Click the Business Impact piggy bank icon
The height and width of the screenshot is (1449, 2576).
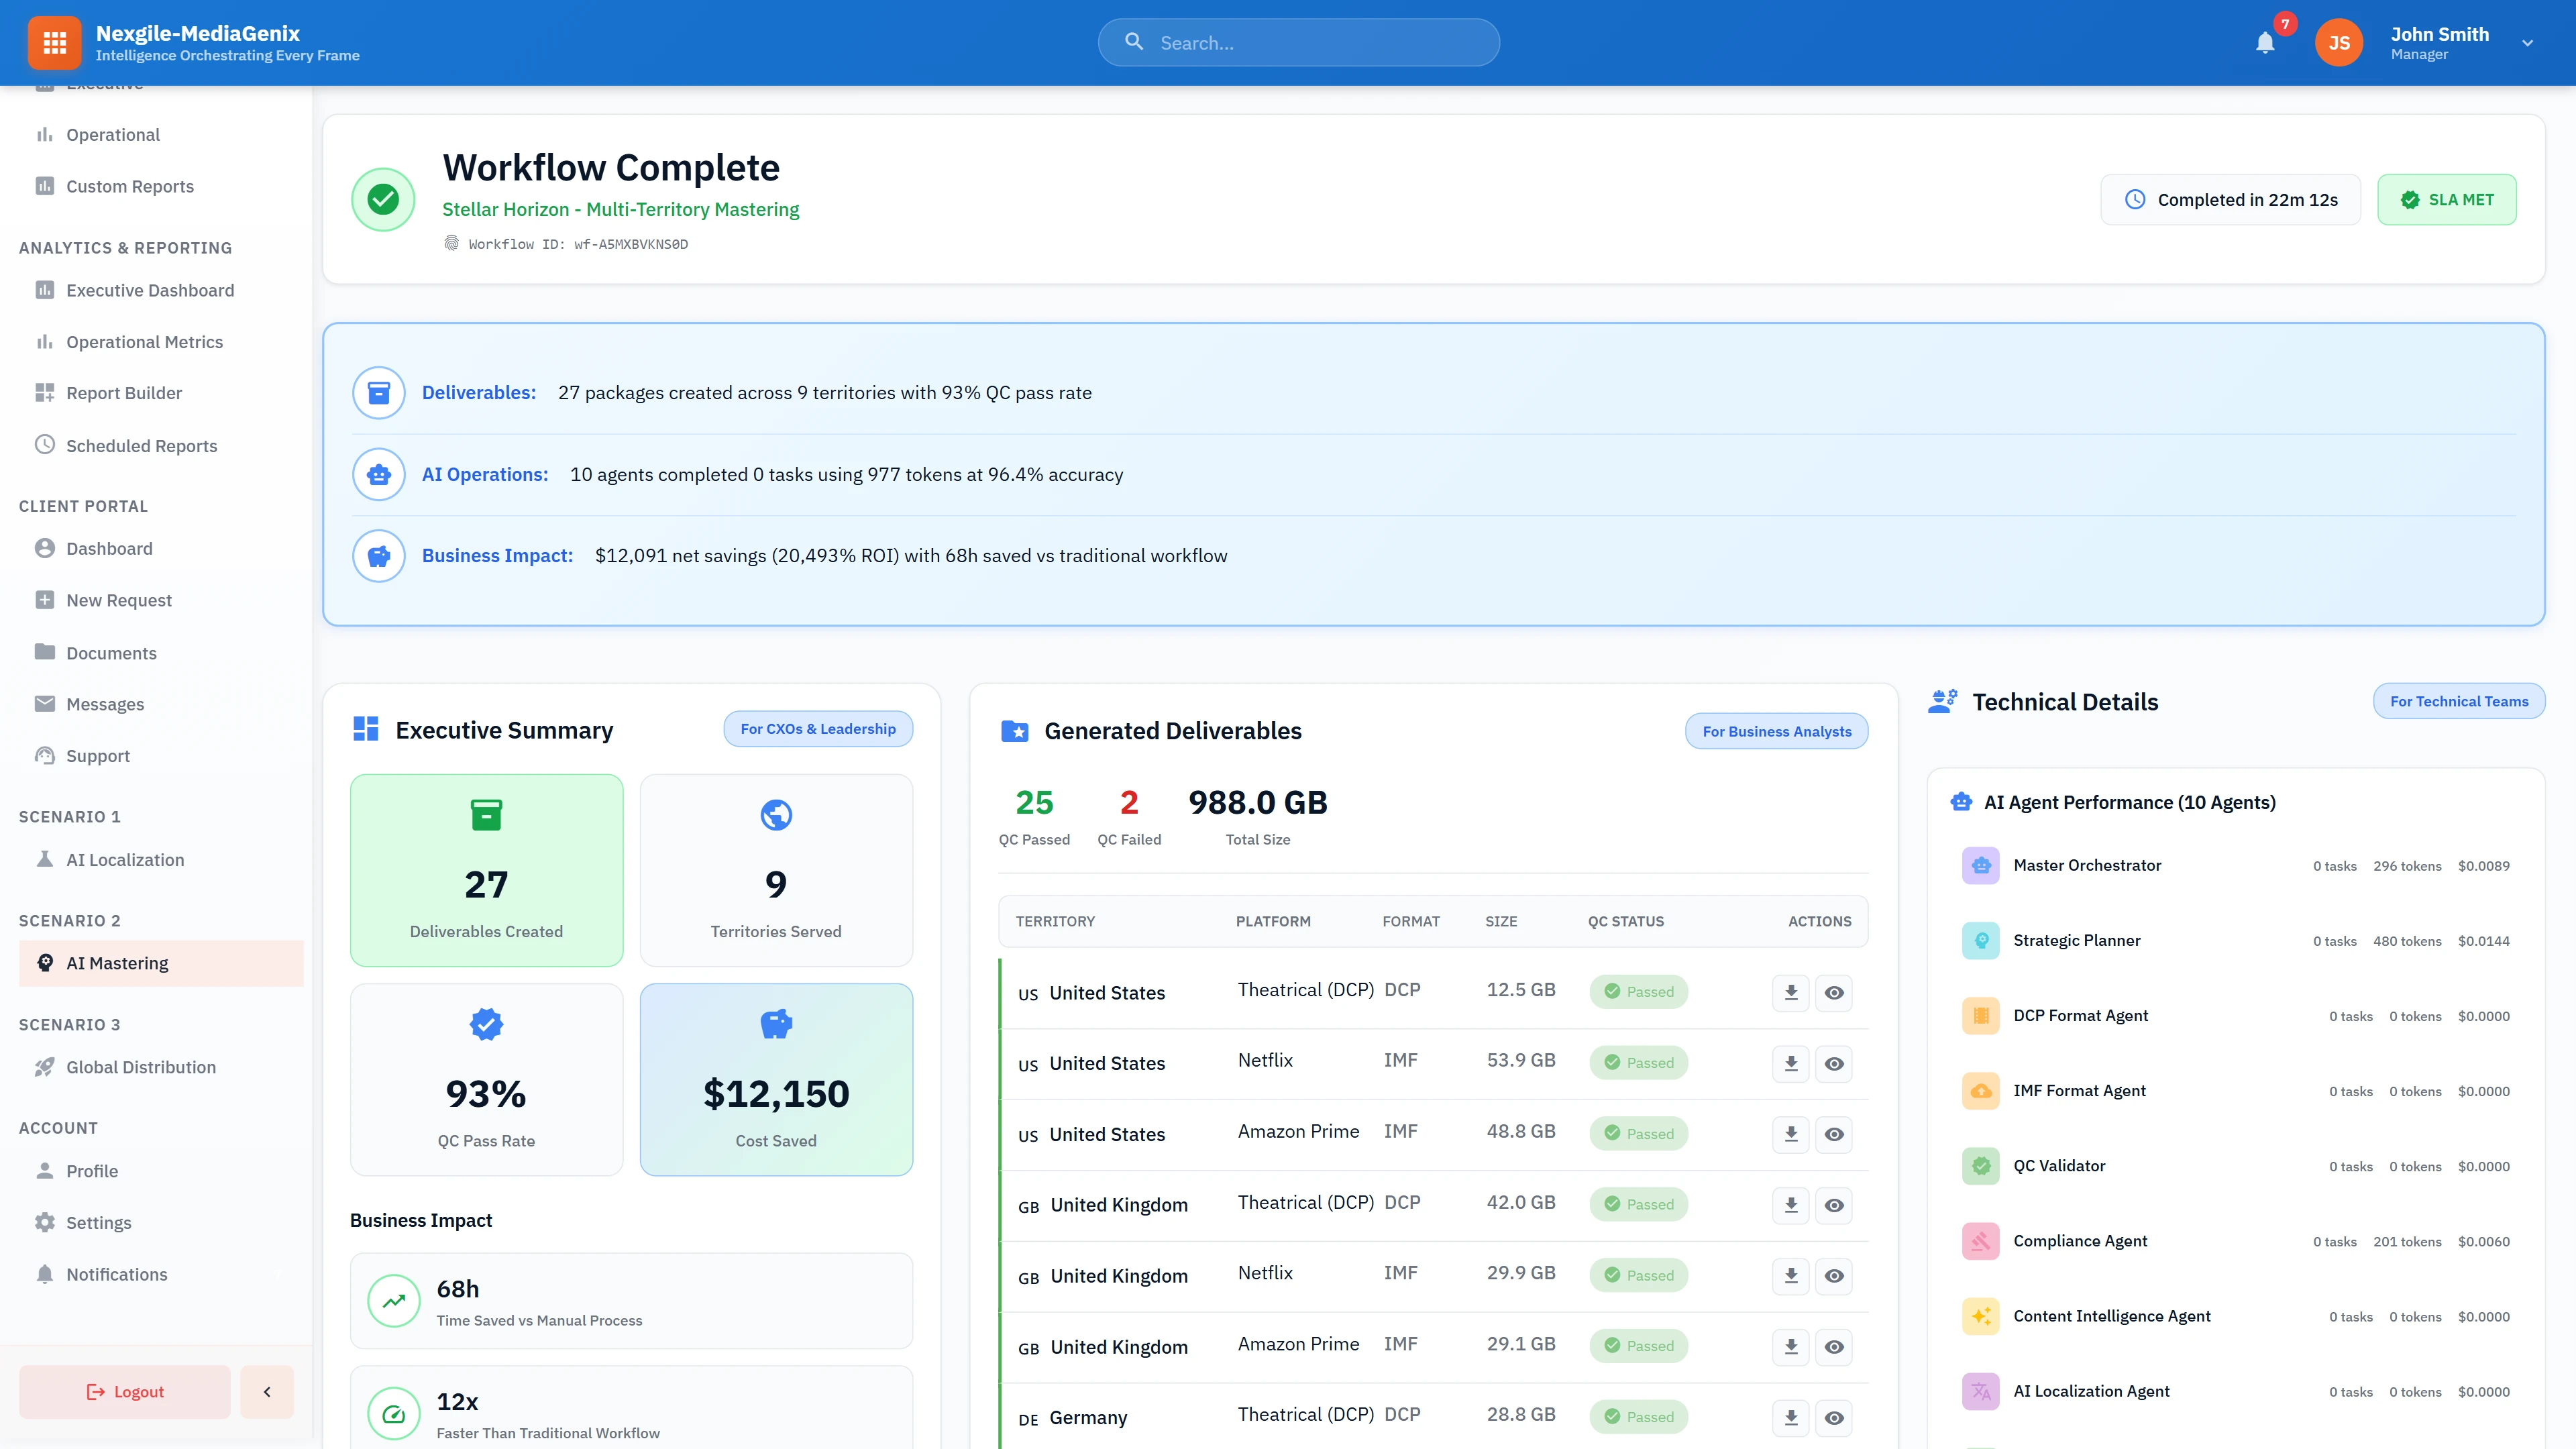[x=378, y=556]
